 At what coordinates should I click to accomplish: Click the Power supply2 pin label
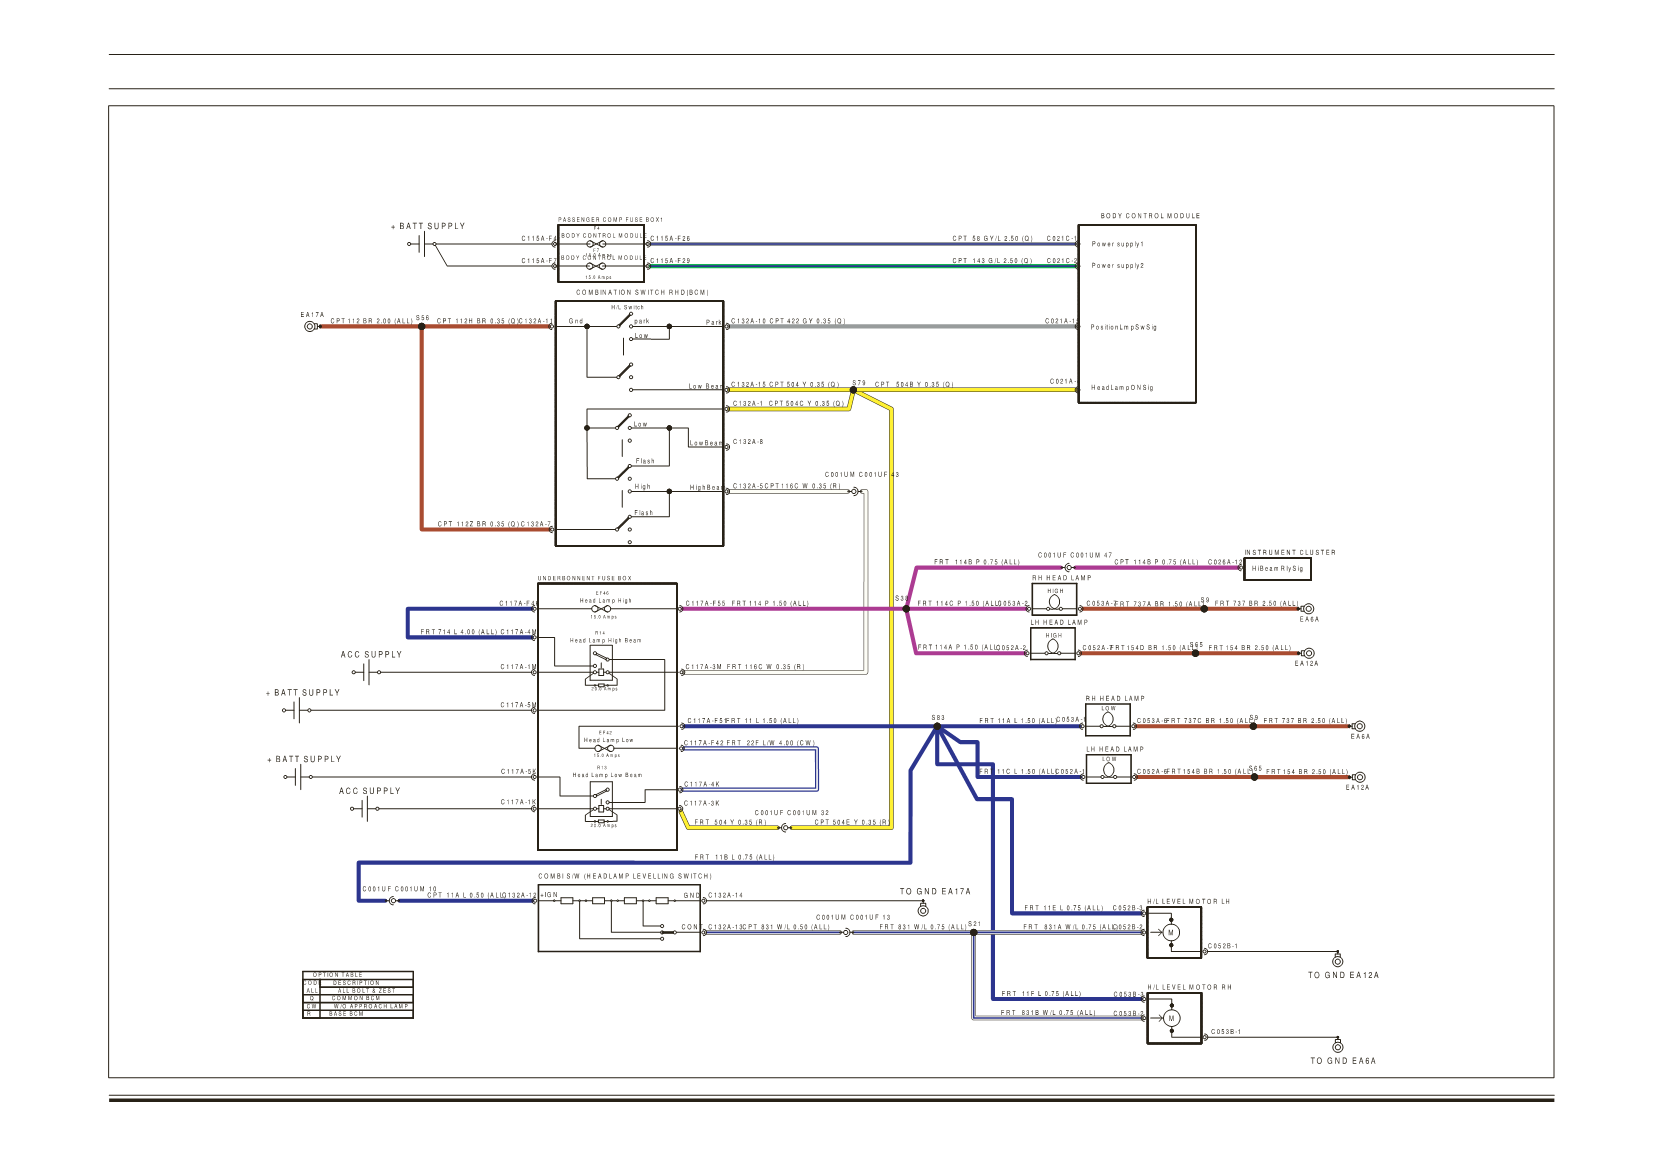tap(1117, 266)
